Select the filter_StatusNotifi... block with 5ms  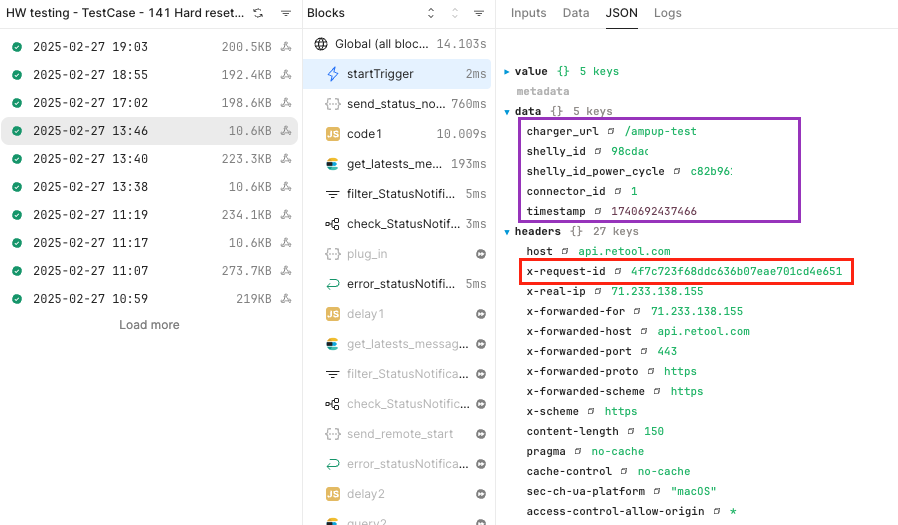pyautogui.click(x=399, y=194)
